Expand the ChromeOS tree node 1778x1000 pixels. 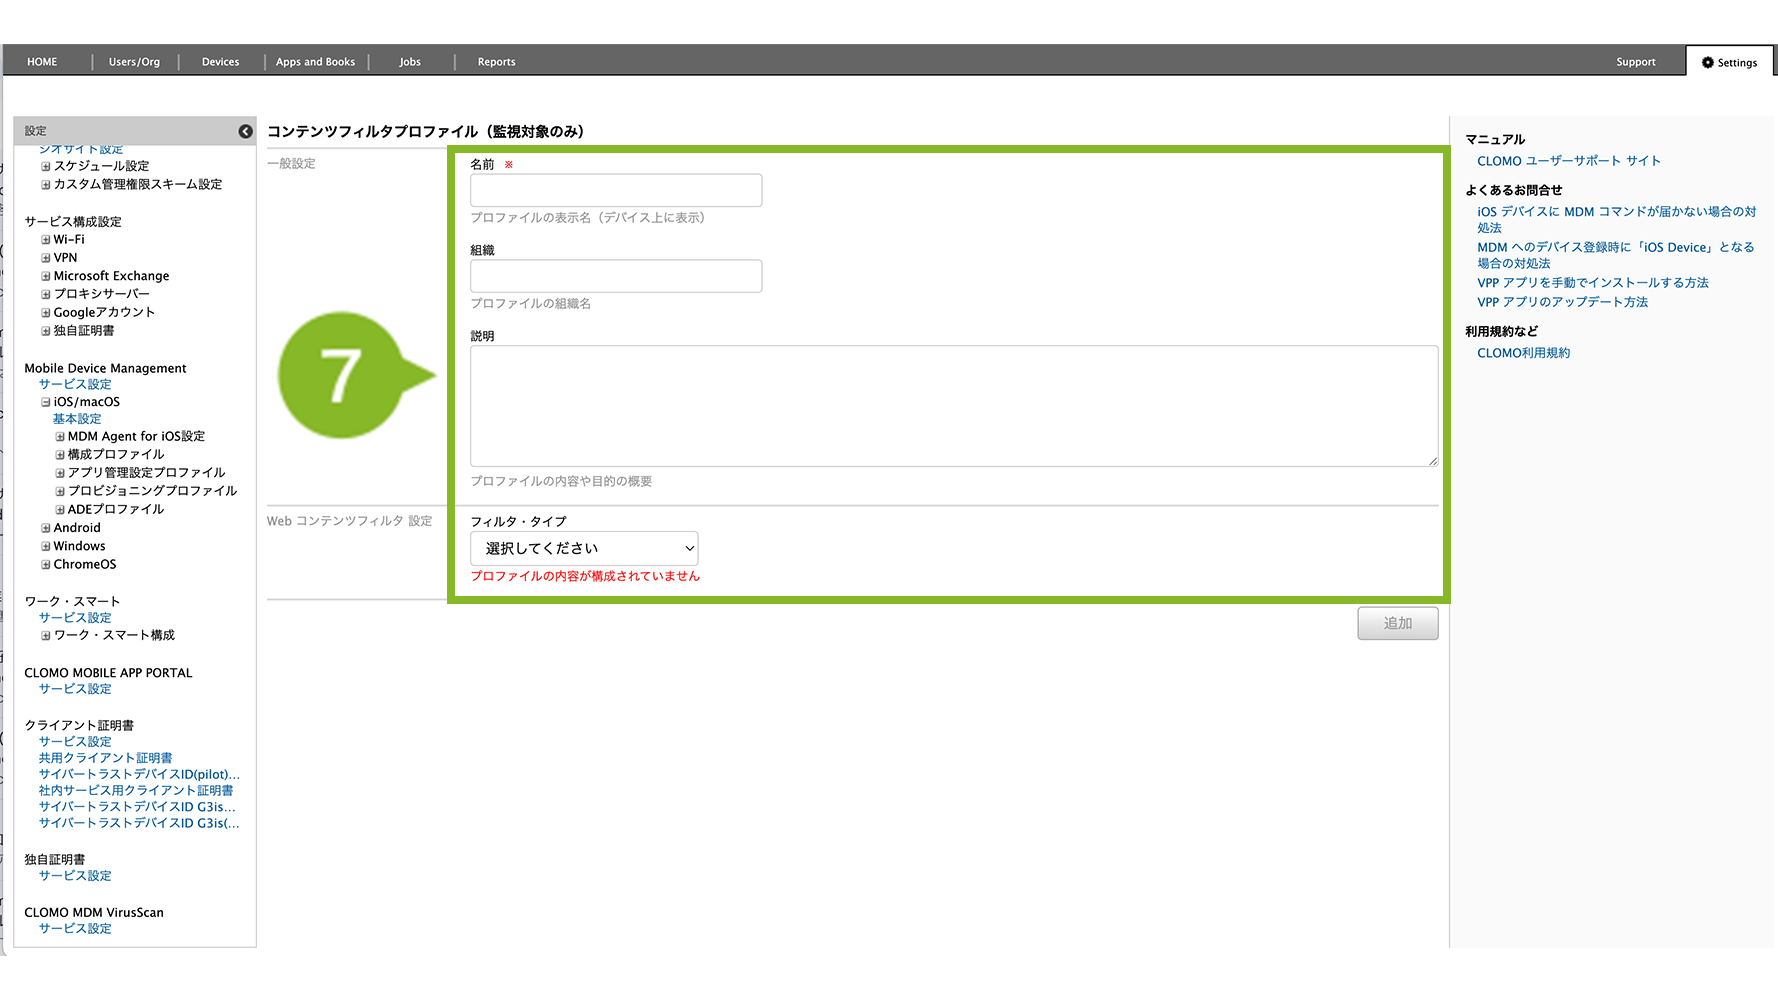[x=46, y=565]
